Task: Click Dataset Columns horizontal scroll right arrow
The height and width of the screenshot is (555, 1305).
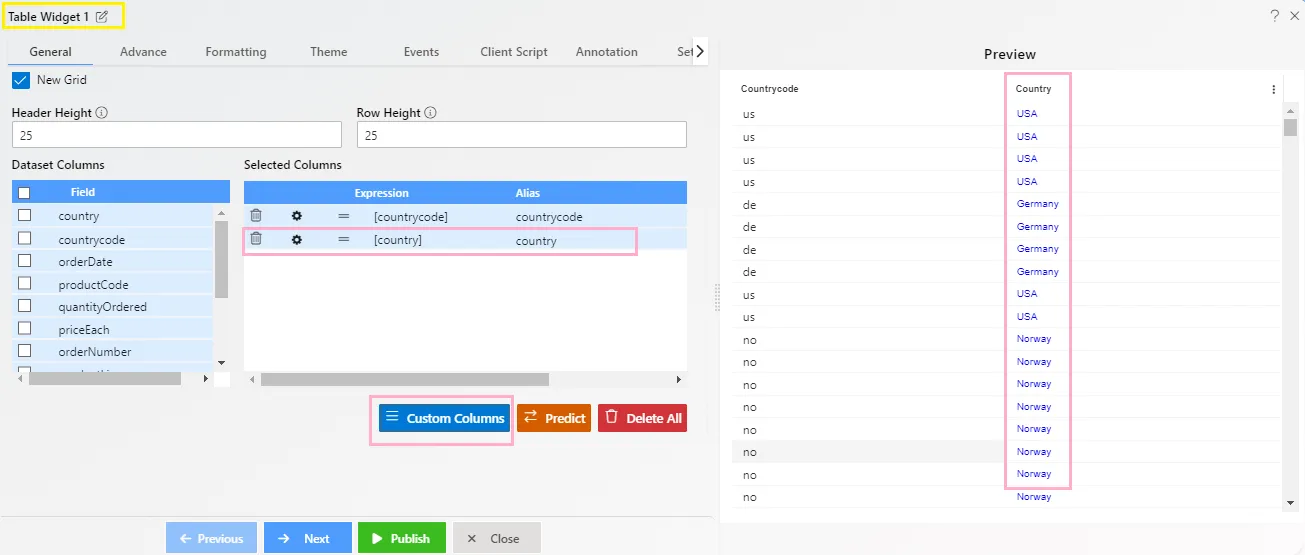Action: tap(206, 379)
